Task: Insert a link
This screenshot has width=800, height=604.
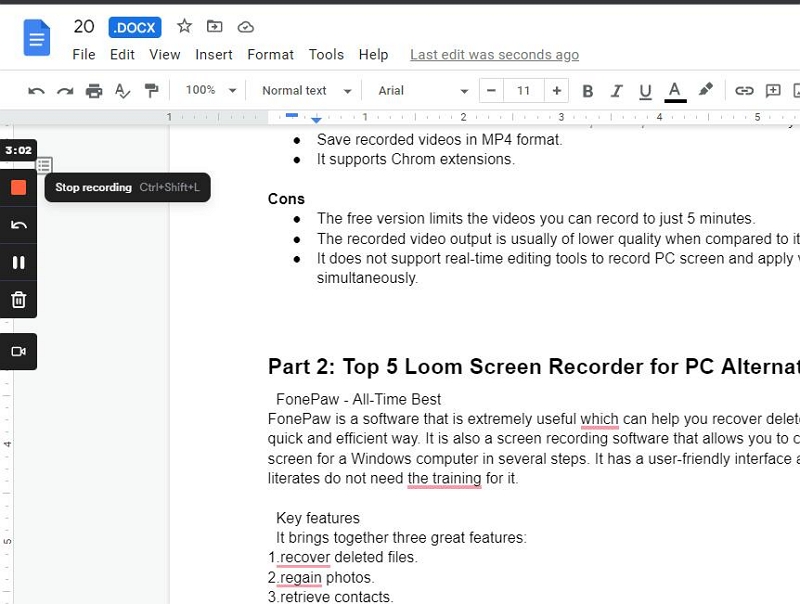Action: [x=744, y=91]
